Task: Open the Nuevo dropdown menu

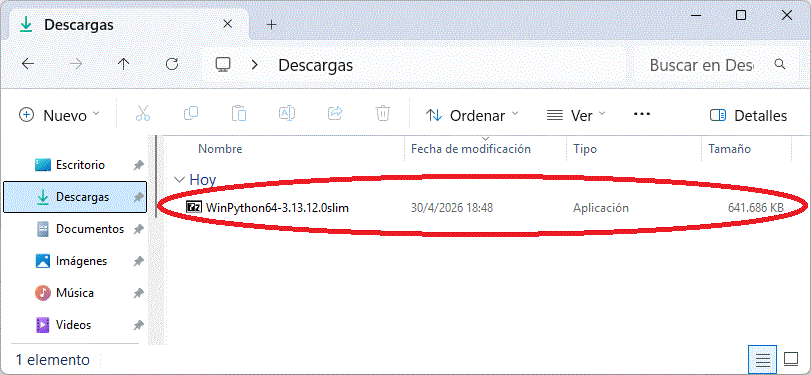Action: (x=59, y=115)
